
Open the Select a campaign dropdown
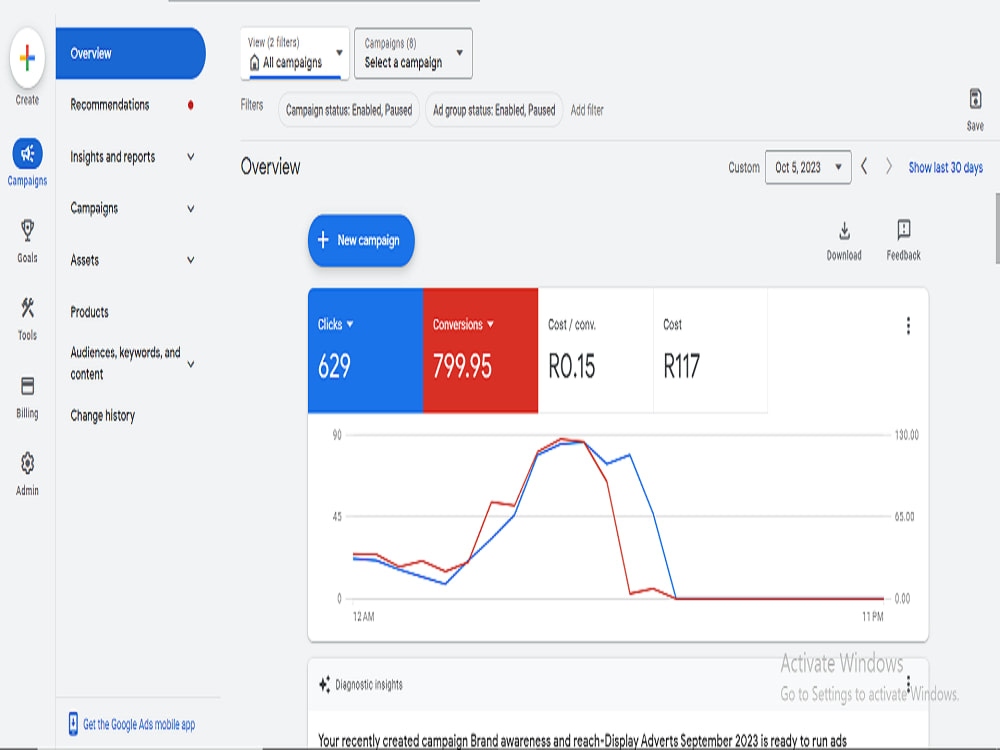click(413, 54)
